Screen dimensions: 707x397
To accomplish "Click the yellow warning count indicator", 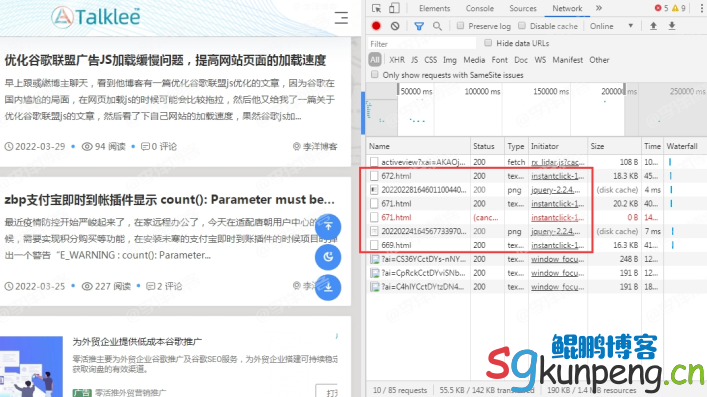I will pyautogui.click(x=679, y=8).
